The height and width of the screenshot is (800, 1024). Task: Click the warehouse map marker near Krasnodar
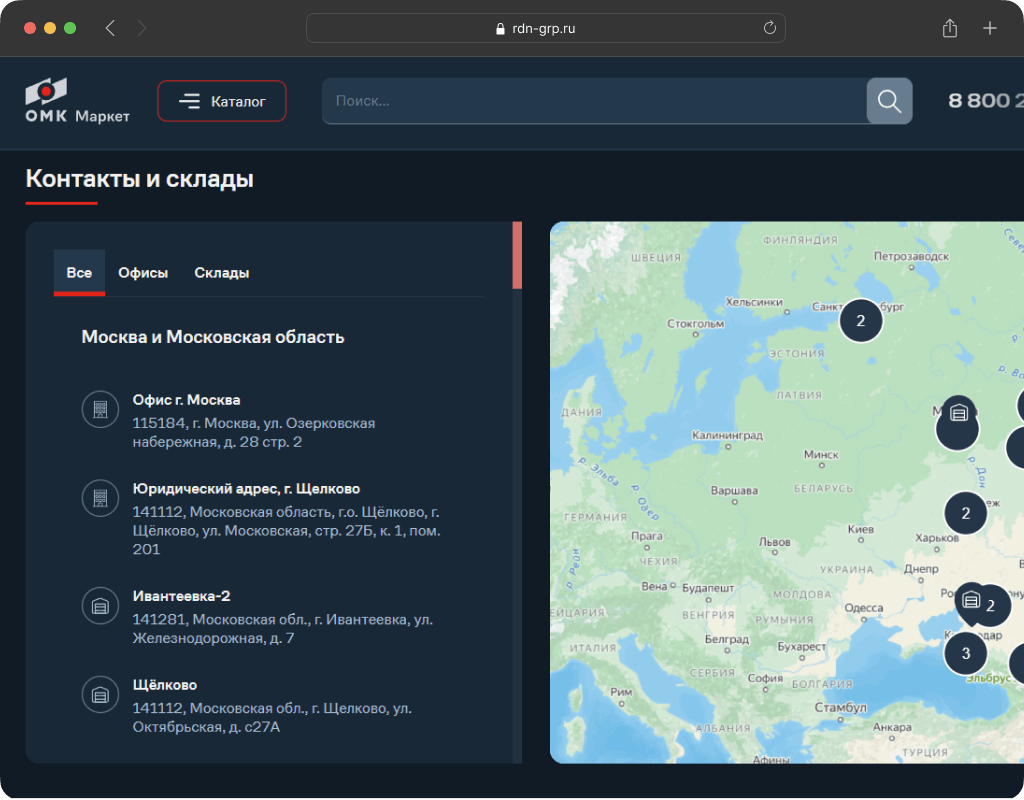970,600
